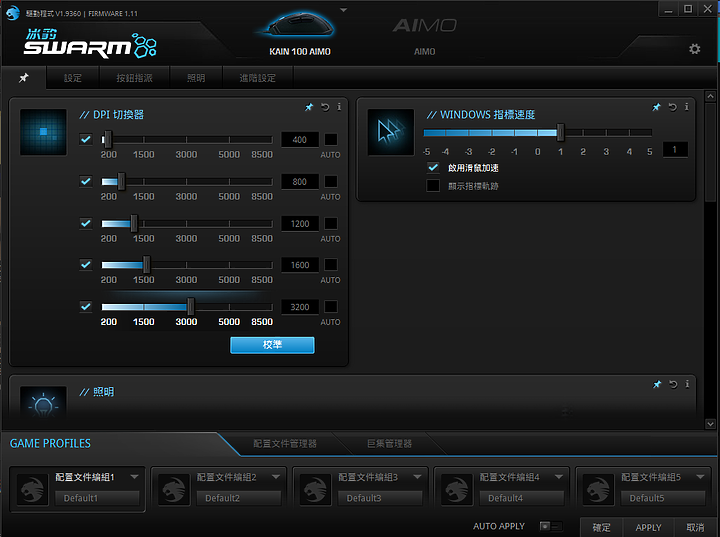
Task: Click the DPI switcher grid thumbnail
Action: click(43, 132)
